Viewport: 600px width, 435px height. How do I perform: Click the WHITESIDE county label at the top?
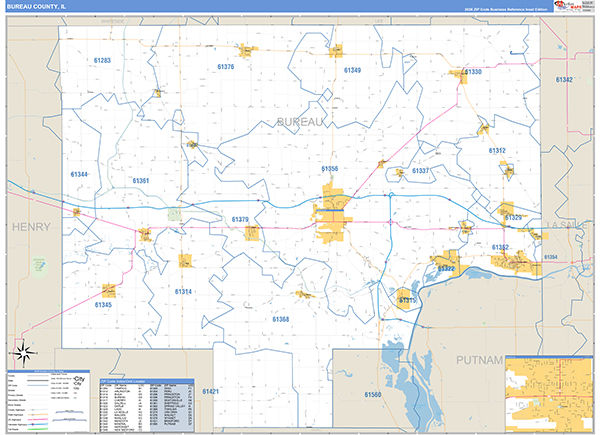click(x=112, y=21)
